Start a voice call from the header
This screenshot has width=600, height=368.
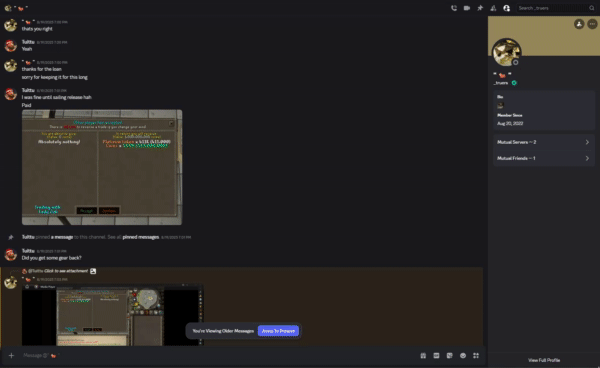pos(454,8)
